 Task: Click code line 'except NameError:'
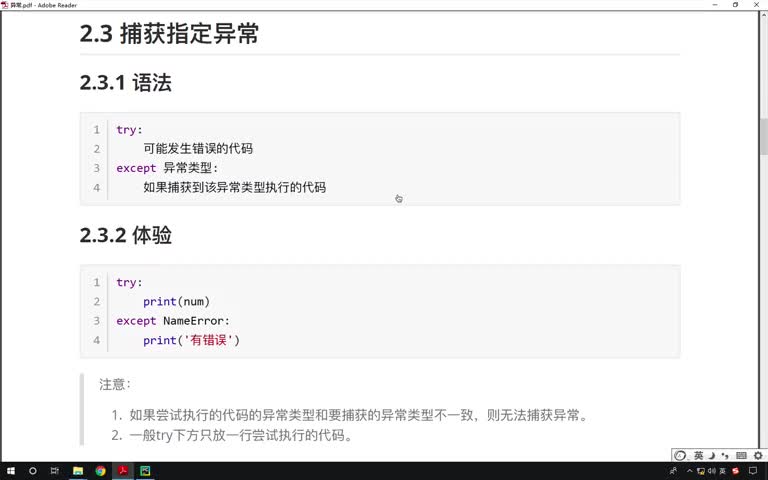(173, 321)
